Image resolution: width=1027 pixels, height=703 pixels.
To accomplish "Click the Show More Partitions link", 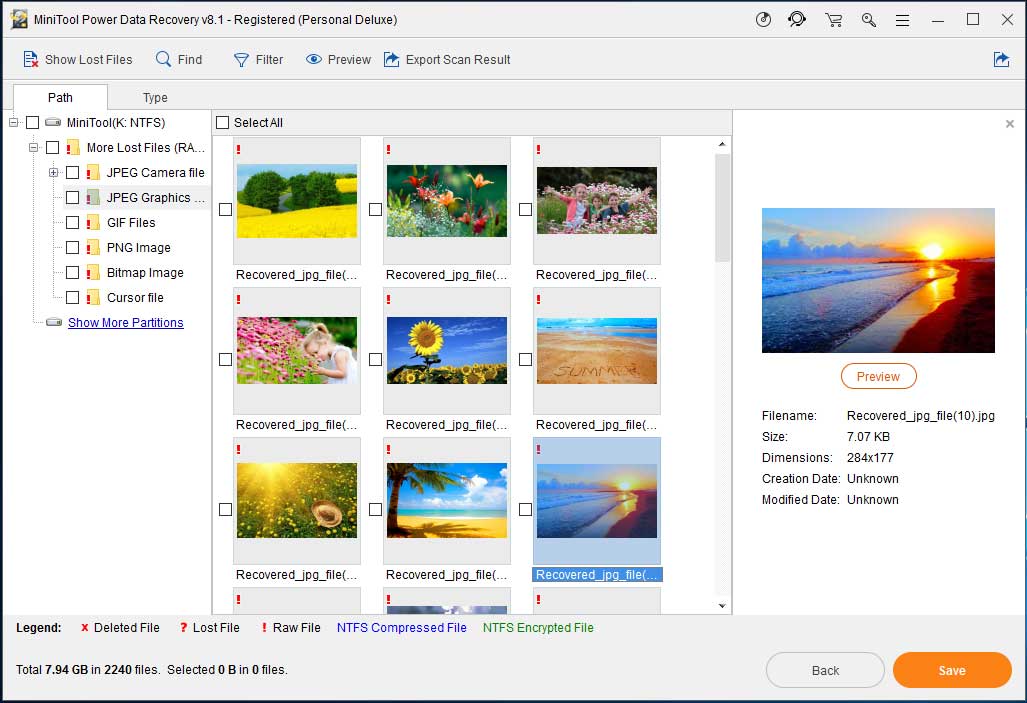I will pos(125,323).
